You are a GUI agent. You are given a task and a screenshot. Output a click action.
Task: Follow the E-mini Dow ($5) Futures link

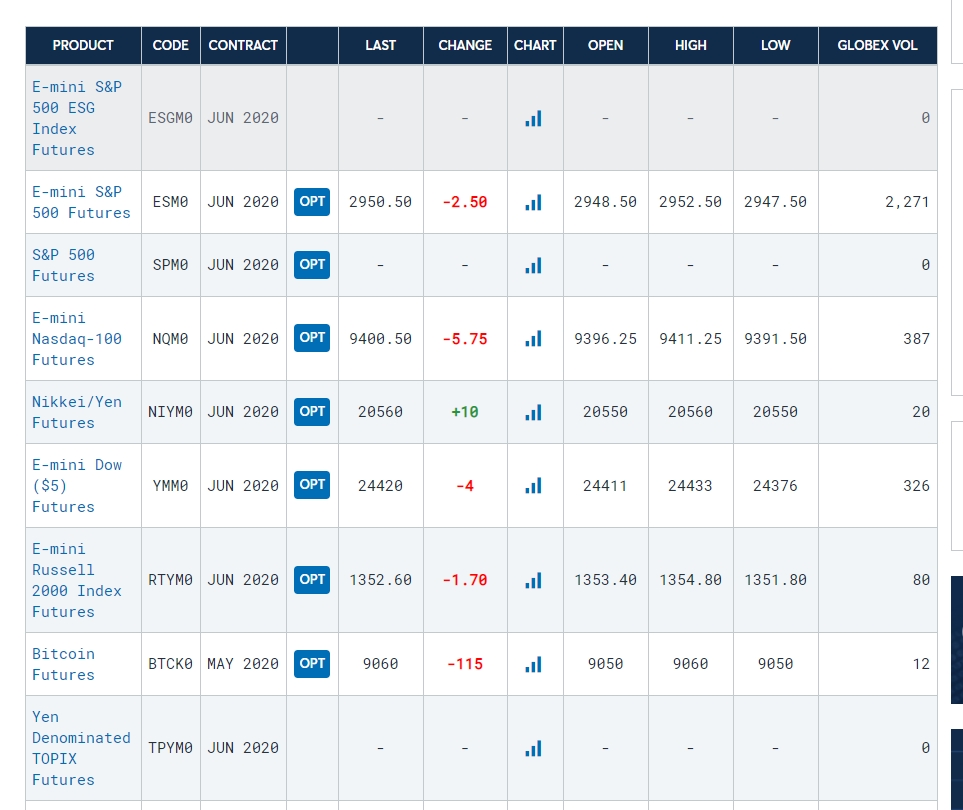(x=77, y=486)
